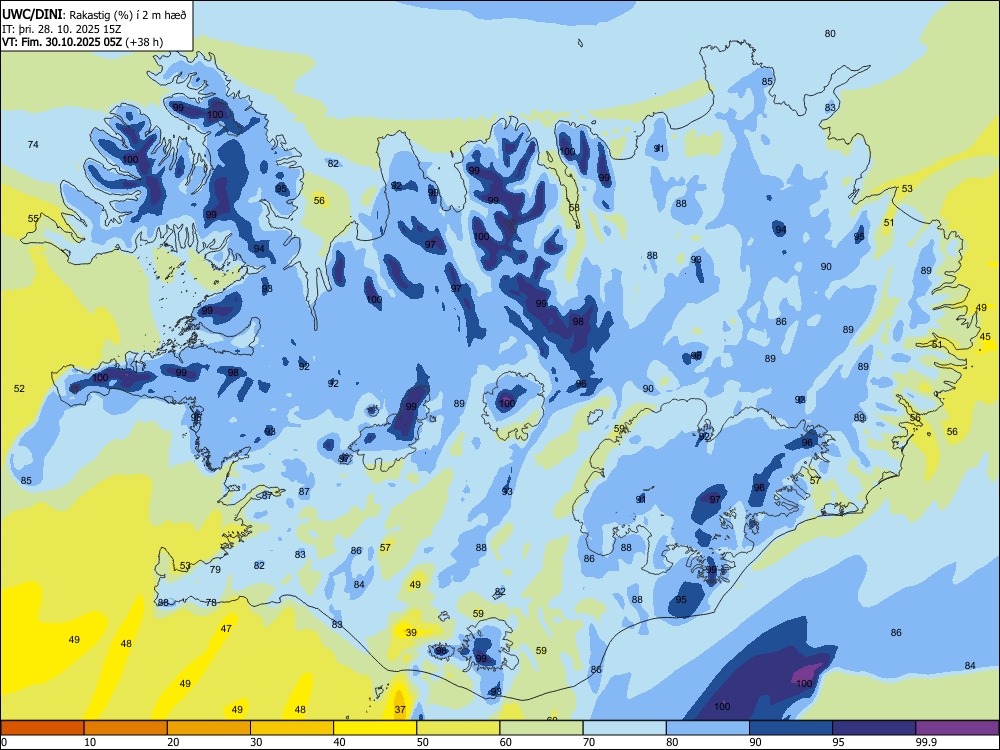Select the 95–99.9 navy legend swatch
The image size is (1000, 750).
(x=874, y=728)
